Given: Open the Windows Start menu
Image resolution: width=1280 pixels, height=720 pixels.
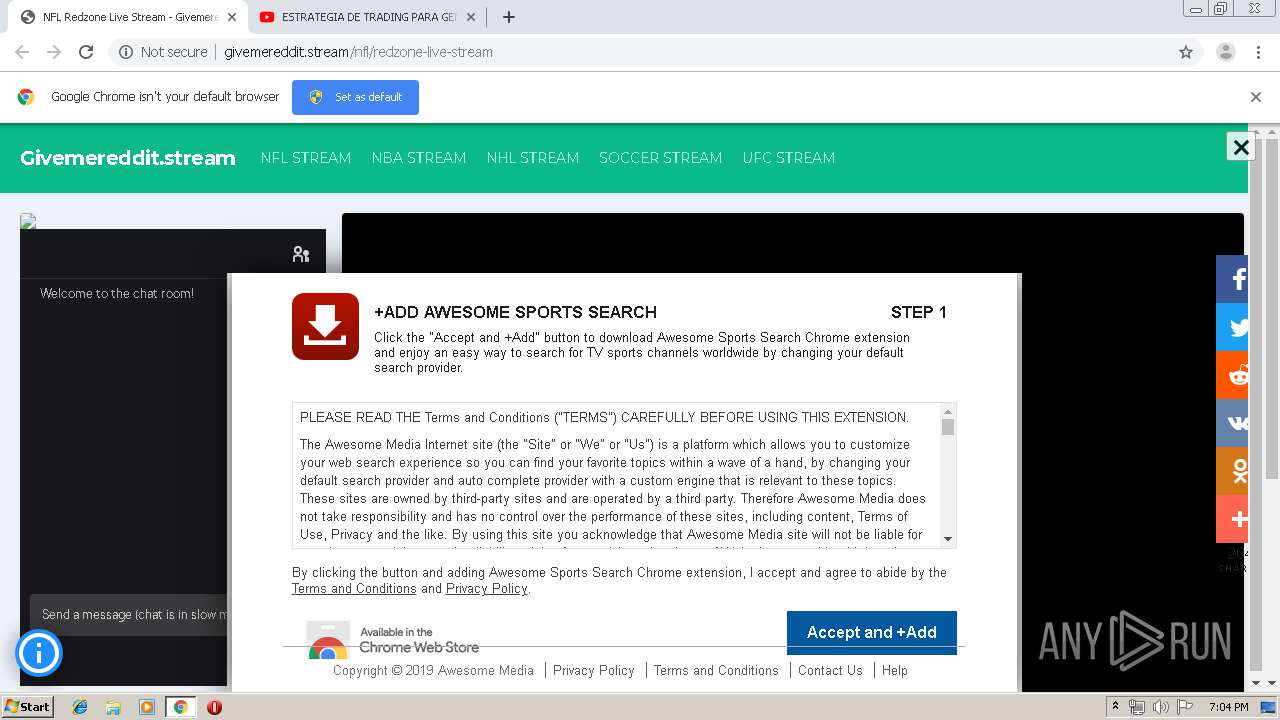Looking at the screenshot, I should click(x=27, y=707).
